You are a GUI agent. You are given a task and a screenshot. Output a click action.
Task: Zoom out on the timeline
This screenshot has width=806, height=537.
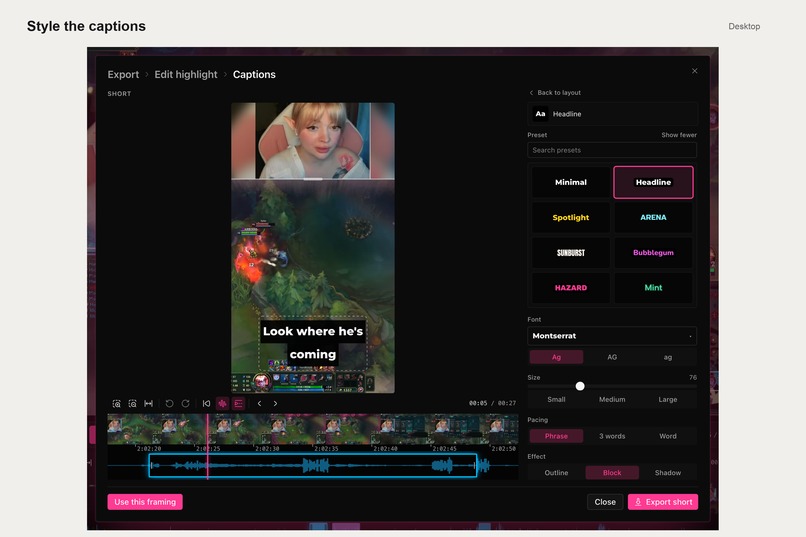coord(133,403)
